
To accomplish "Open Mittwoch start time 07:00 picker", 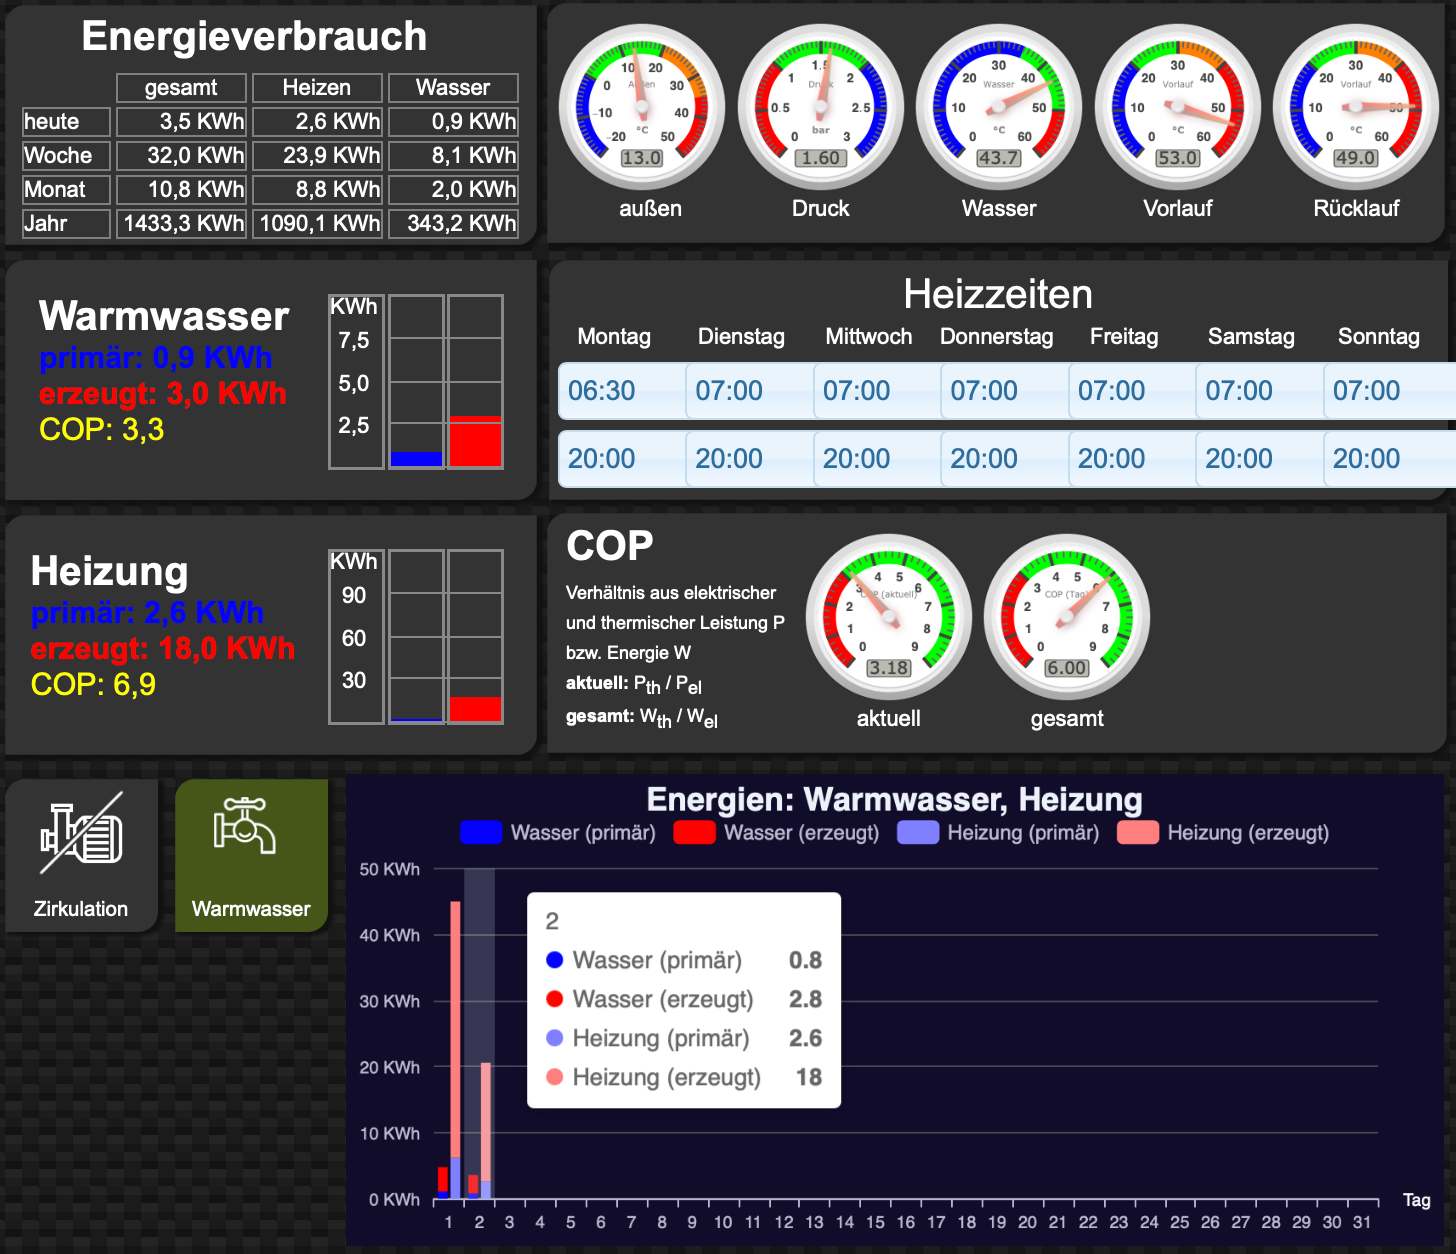I will click(x=876, y=391).
